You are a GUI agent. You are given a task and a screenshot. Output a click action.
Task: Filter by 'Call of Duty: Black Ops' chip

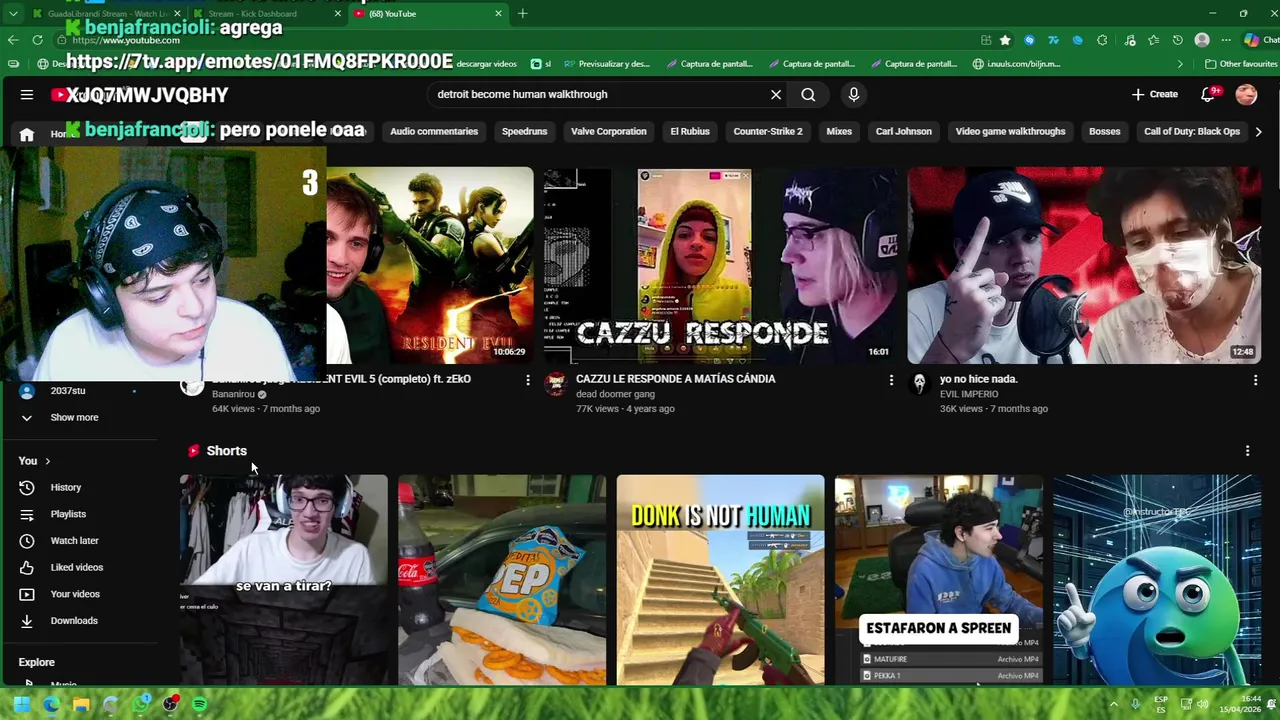pyautogui.click(x=1192, y=131)
